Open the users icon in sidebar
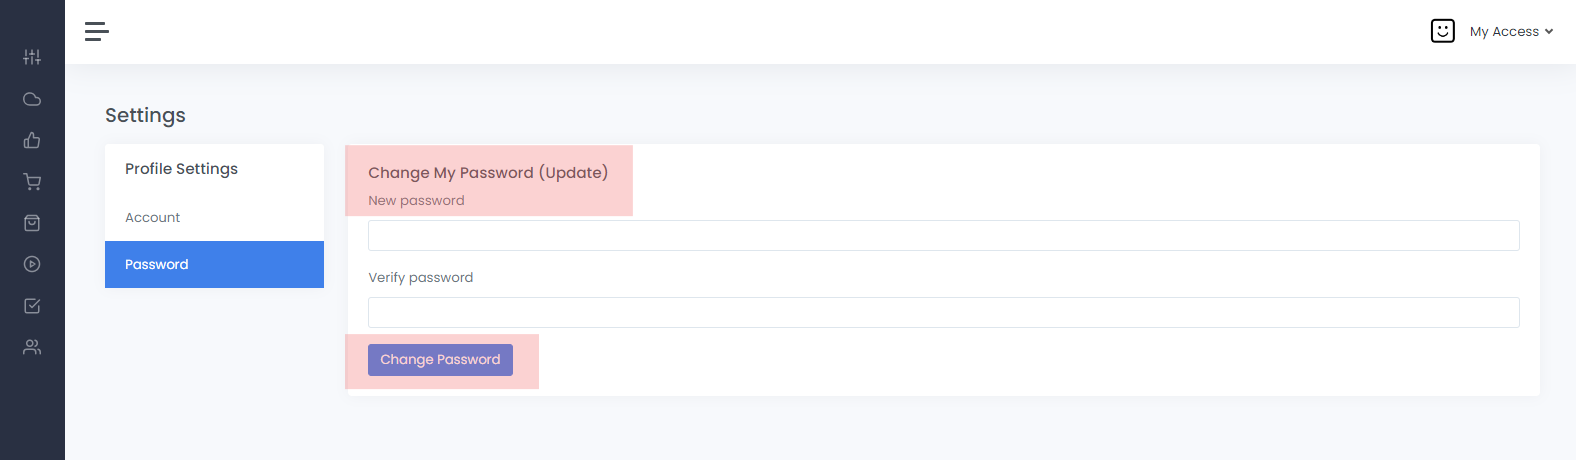The image size is (1576, 460). [32, 347]
